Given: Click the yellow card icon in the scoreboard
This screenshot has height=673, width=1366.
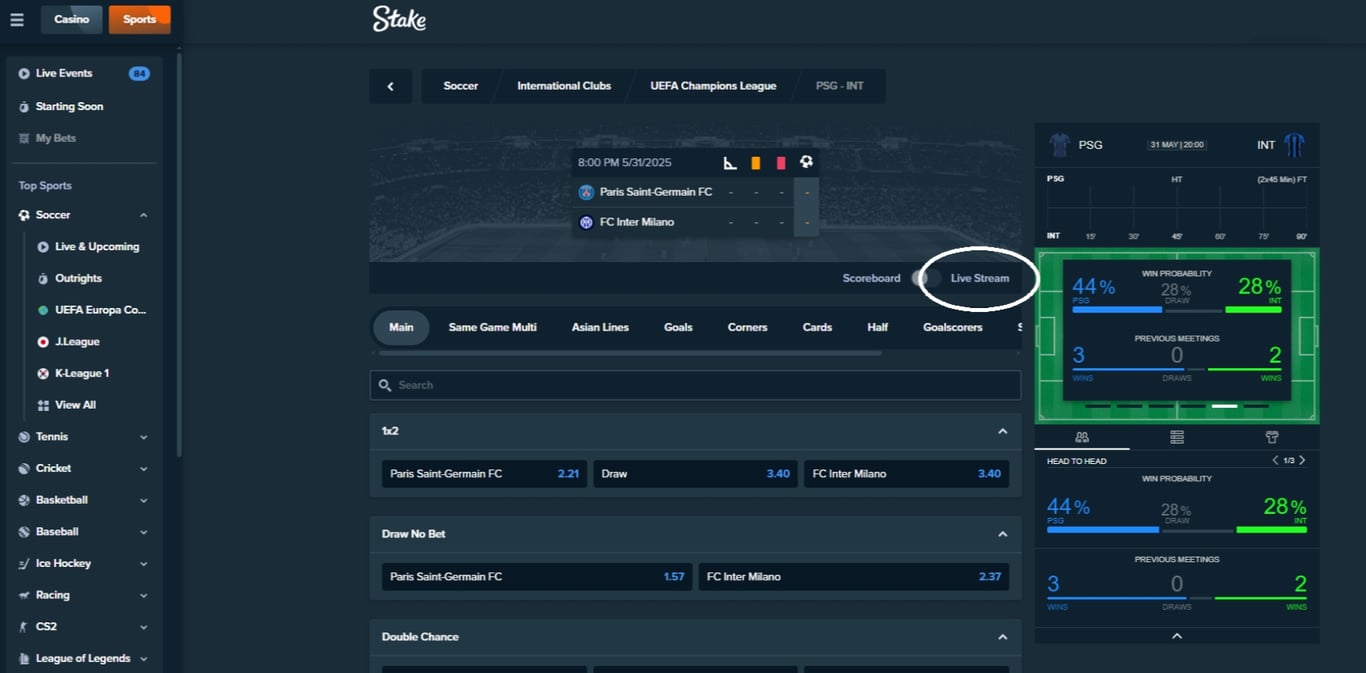Looking at the screenshot, I should coord(756,162).
